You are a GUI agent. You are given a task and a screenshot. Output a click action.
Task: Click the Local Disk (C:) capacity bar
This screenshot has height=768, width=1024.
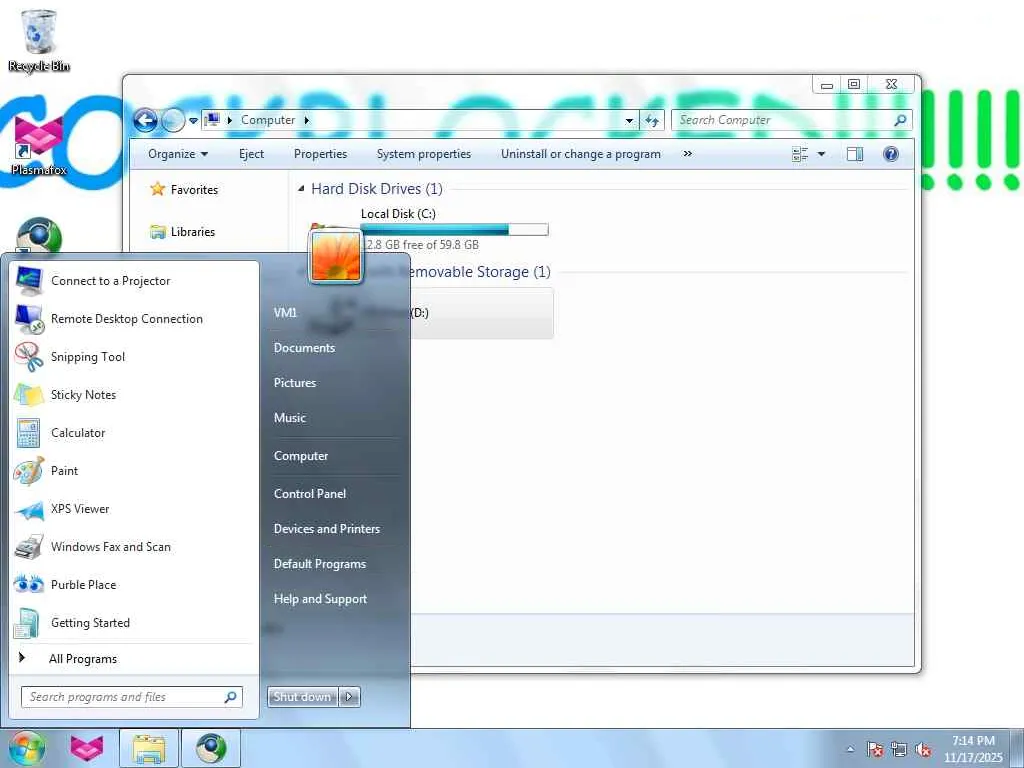click(x=454, y=229)
